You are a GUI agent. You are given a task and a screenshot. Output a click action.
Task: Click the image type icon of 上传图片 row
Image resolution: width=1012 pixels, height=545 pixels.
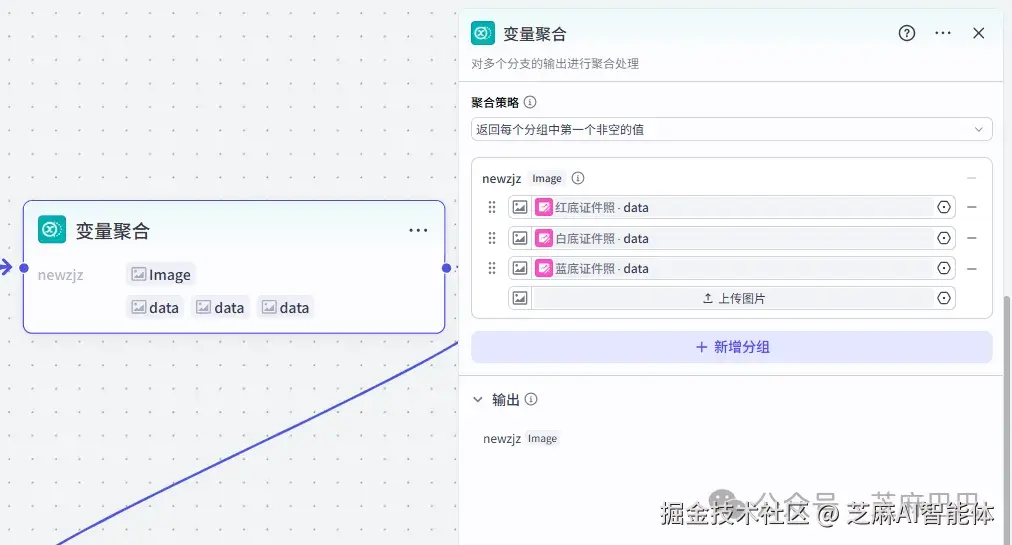point(520,298)
